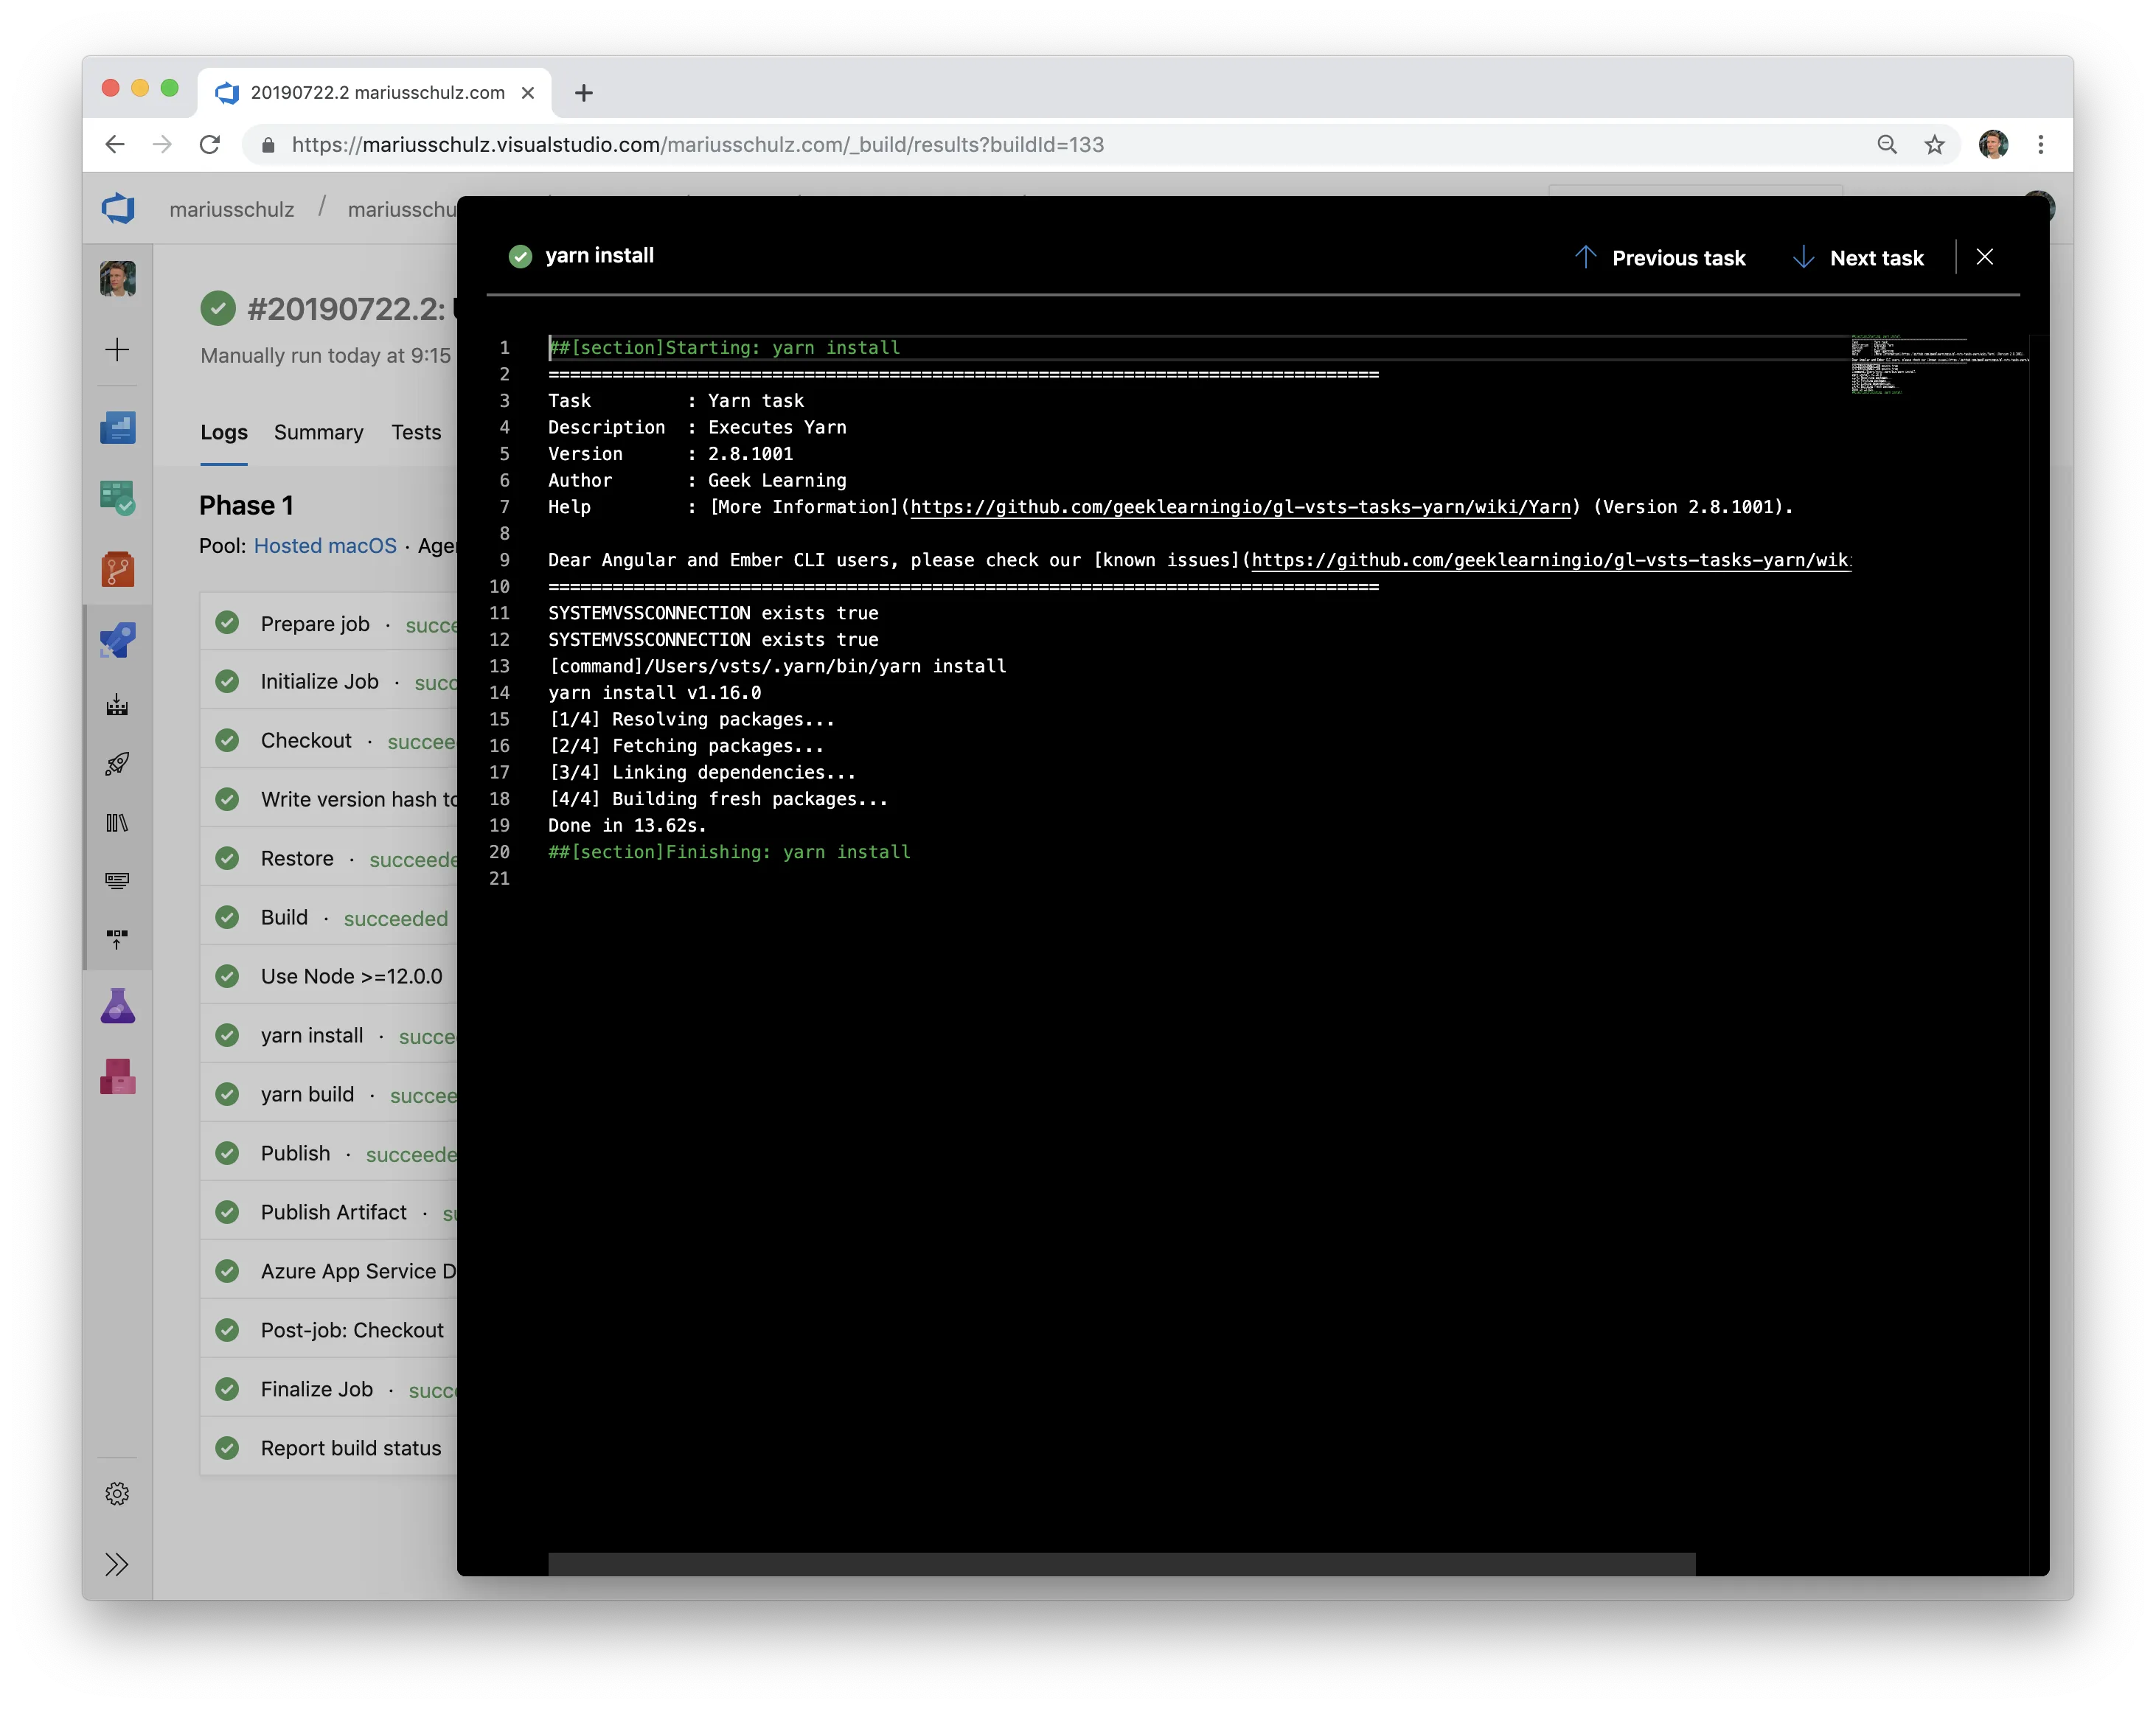Click the Azure DevOps logo

118,208
